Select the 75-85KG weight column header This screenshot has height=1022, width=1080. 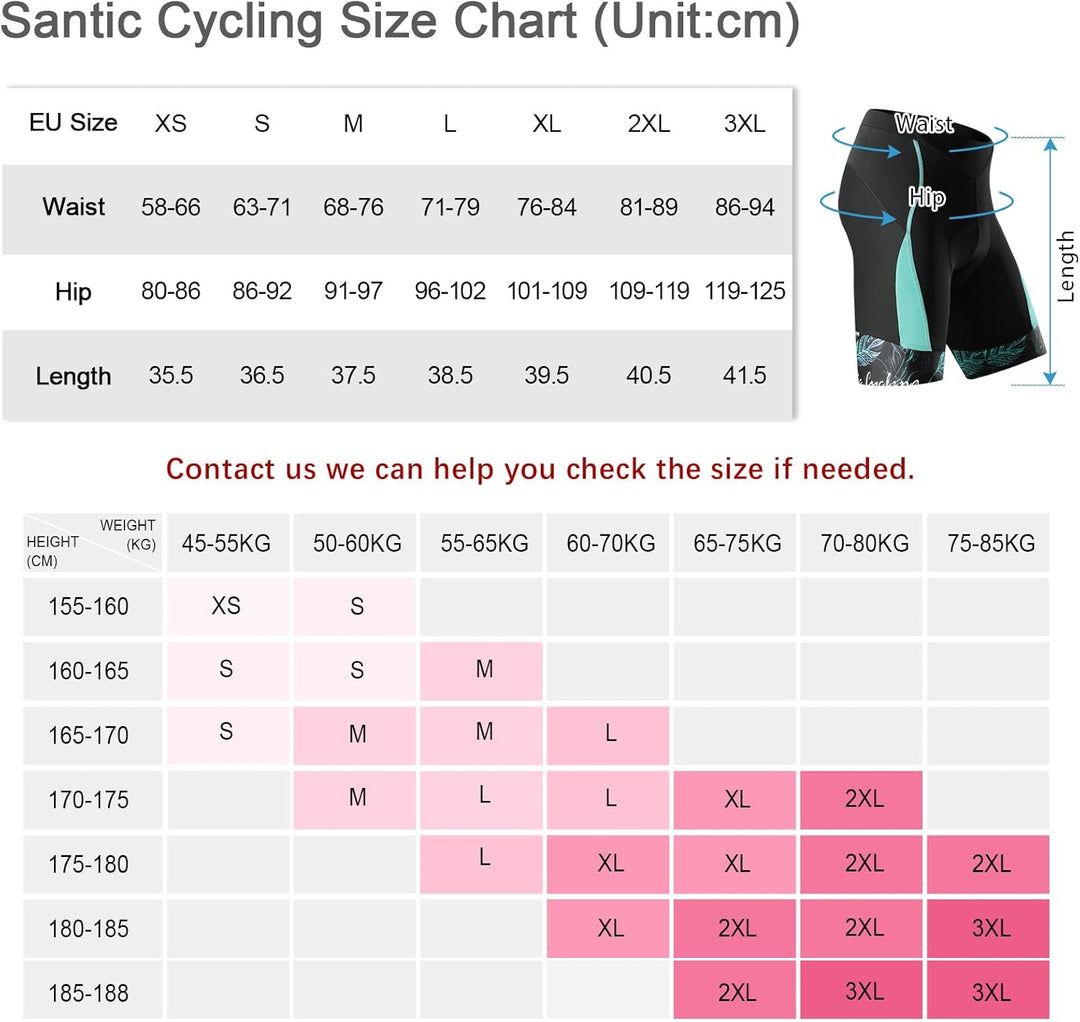[990, 543]
